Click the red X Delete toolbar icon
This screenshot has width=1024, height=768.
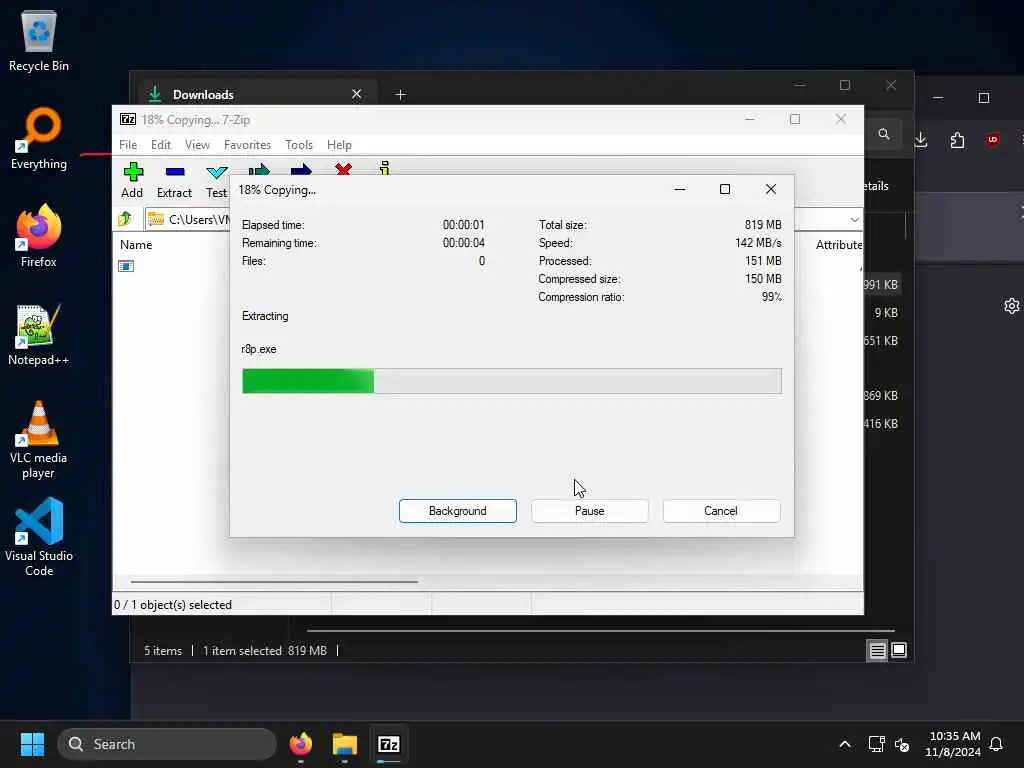344,168
